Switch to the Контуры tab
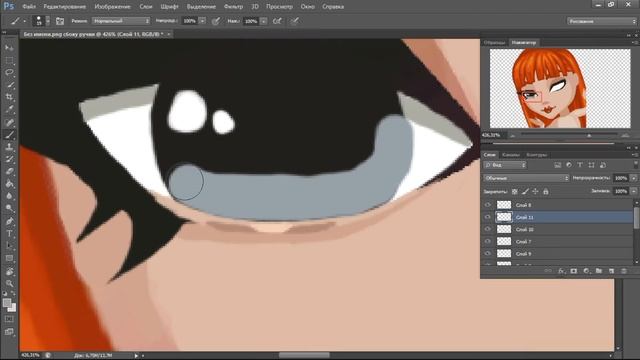This screenshot has width=640, height=360. coord(536,155)
